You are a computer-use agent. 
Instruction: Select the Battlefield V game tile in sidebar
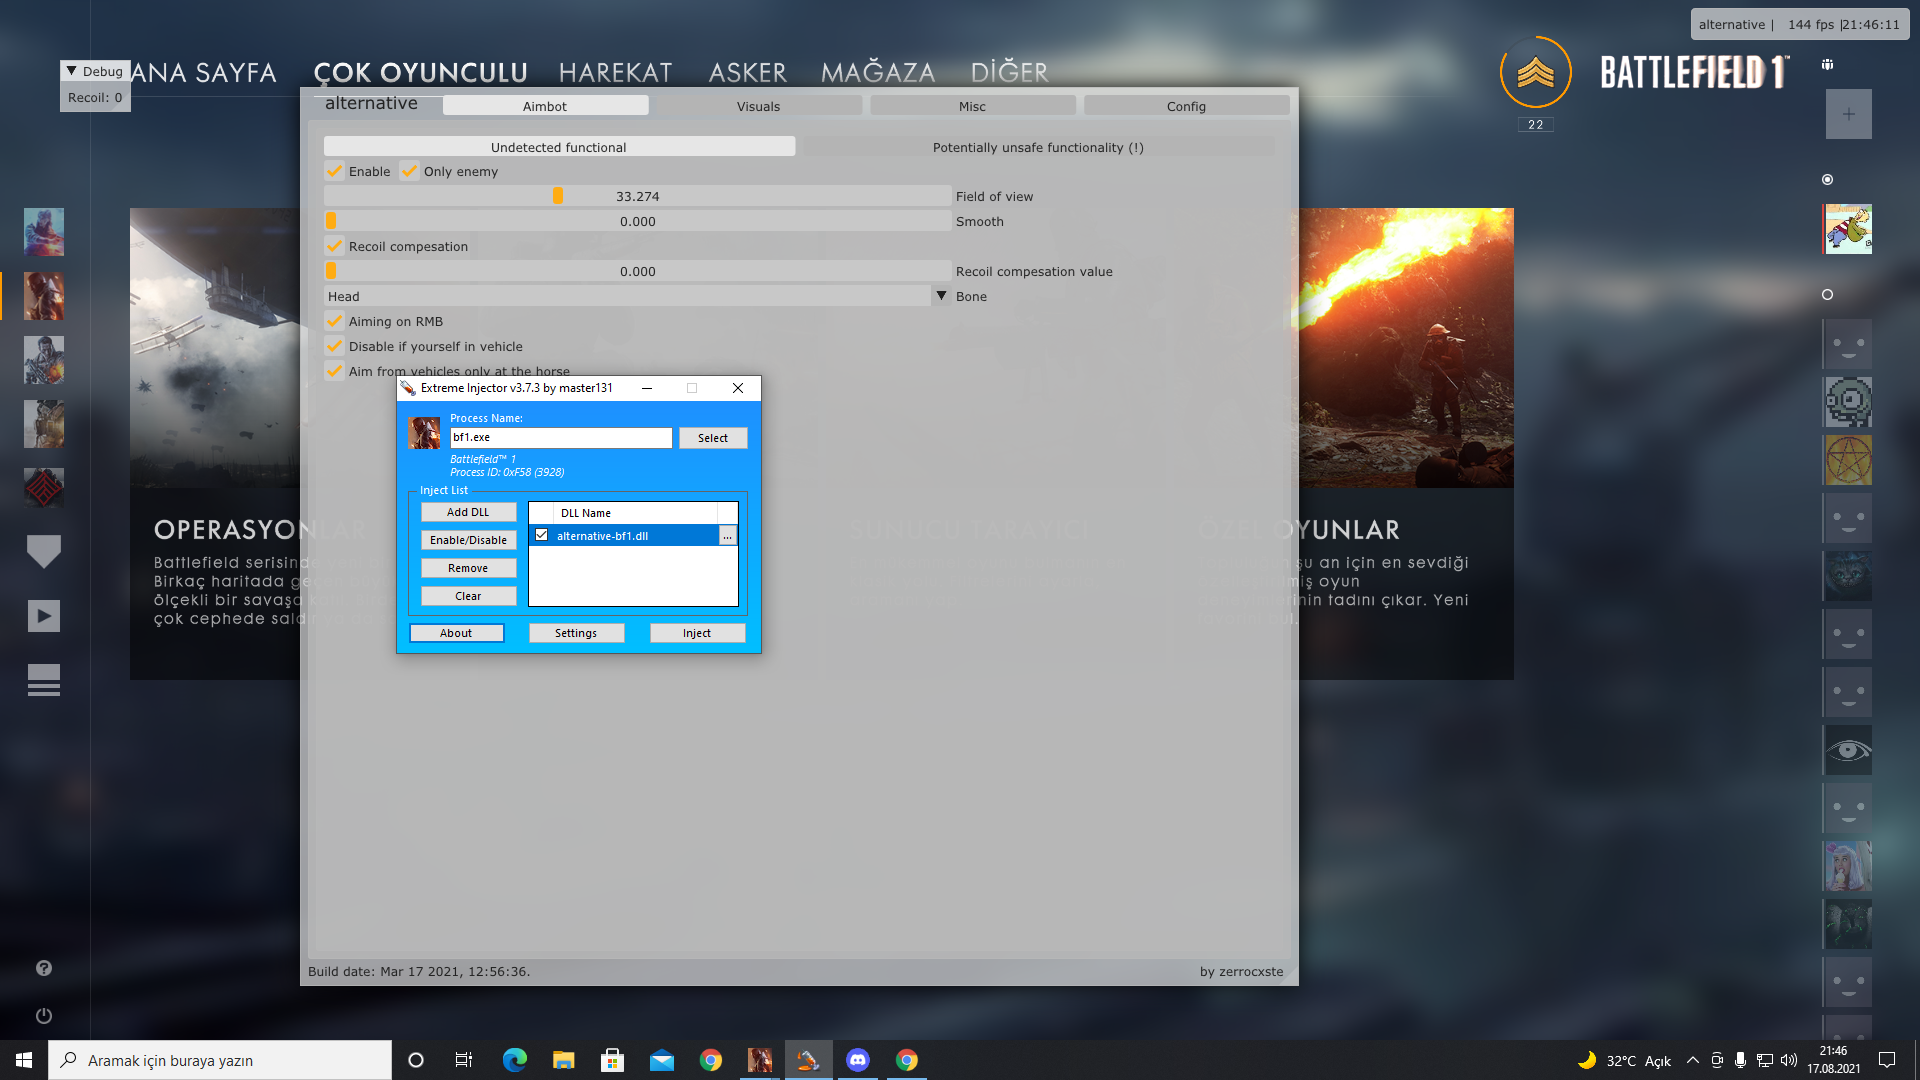(43, 232)
